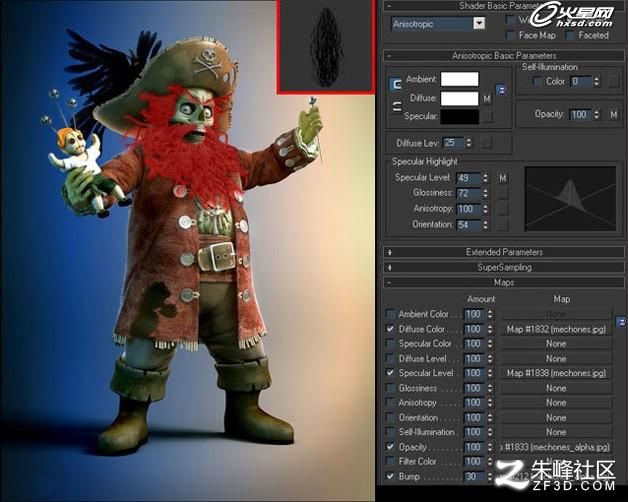
Task: Click the Specular Color map amount spinner
Action: (x=489, y=344)
